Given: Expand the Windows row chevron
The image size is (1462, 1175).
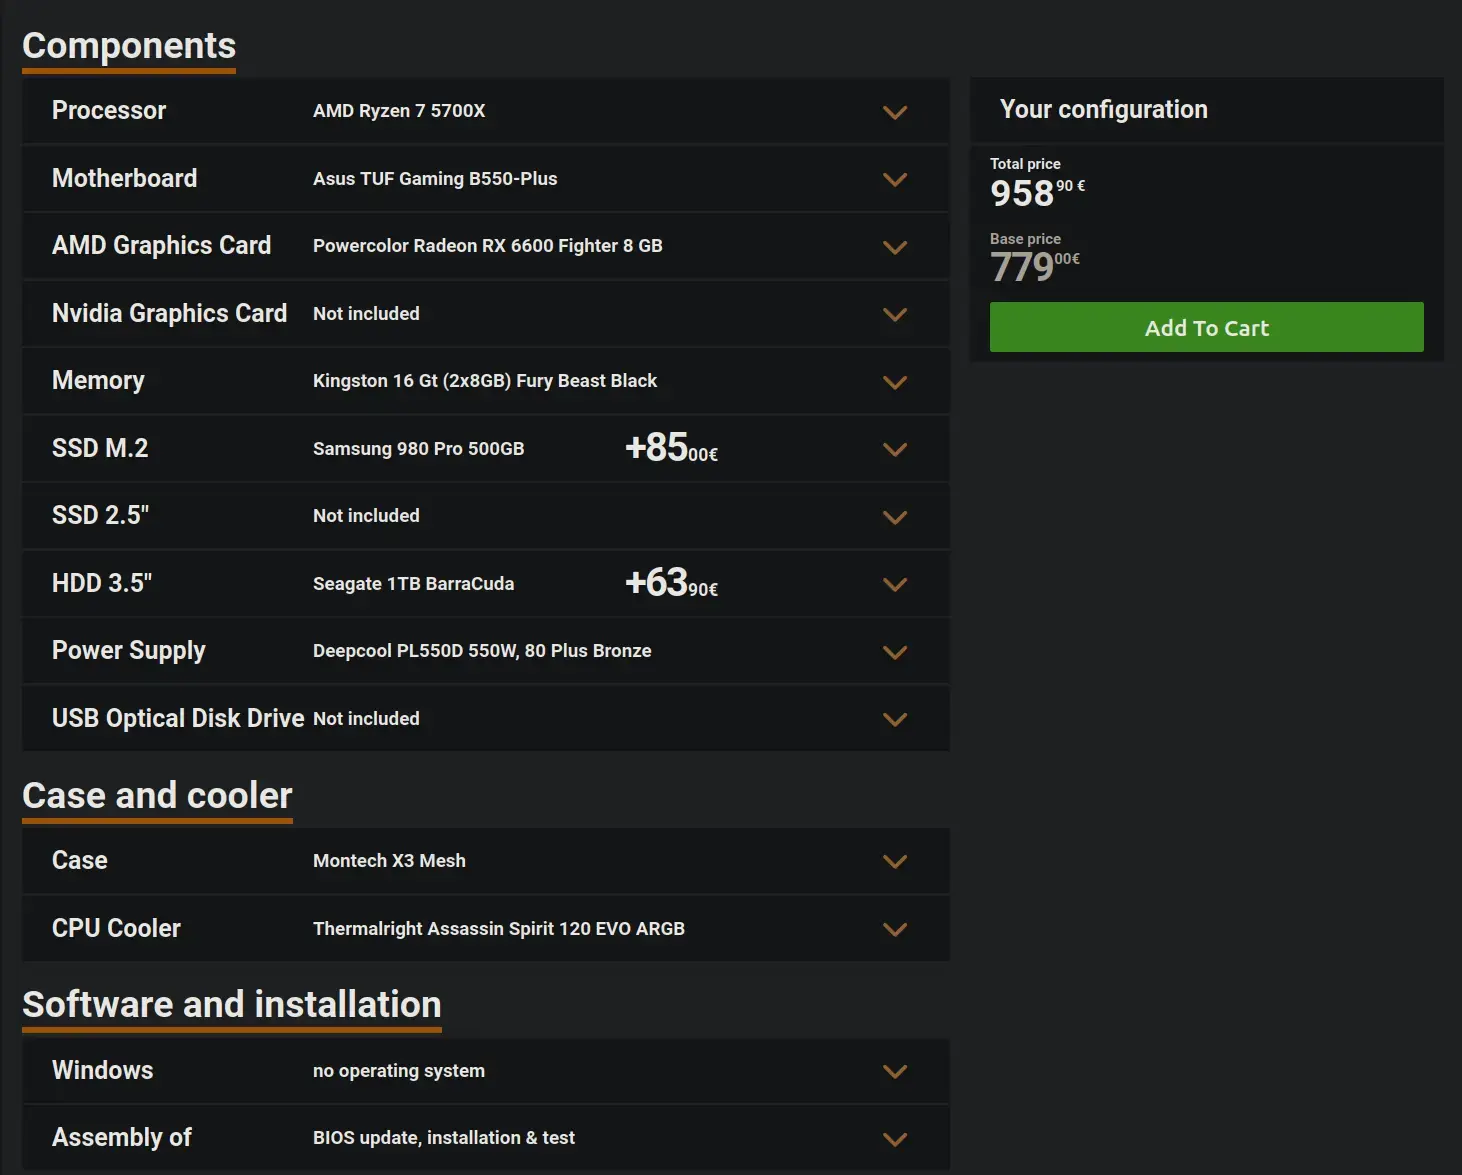Looking at the screenshot, I should (x=895, y=1071).
